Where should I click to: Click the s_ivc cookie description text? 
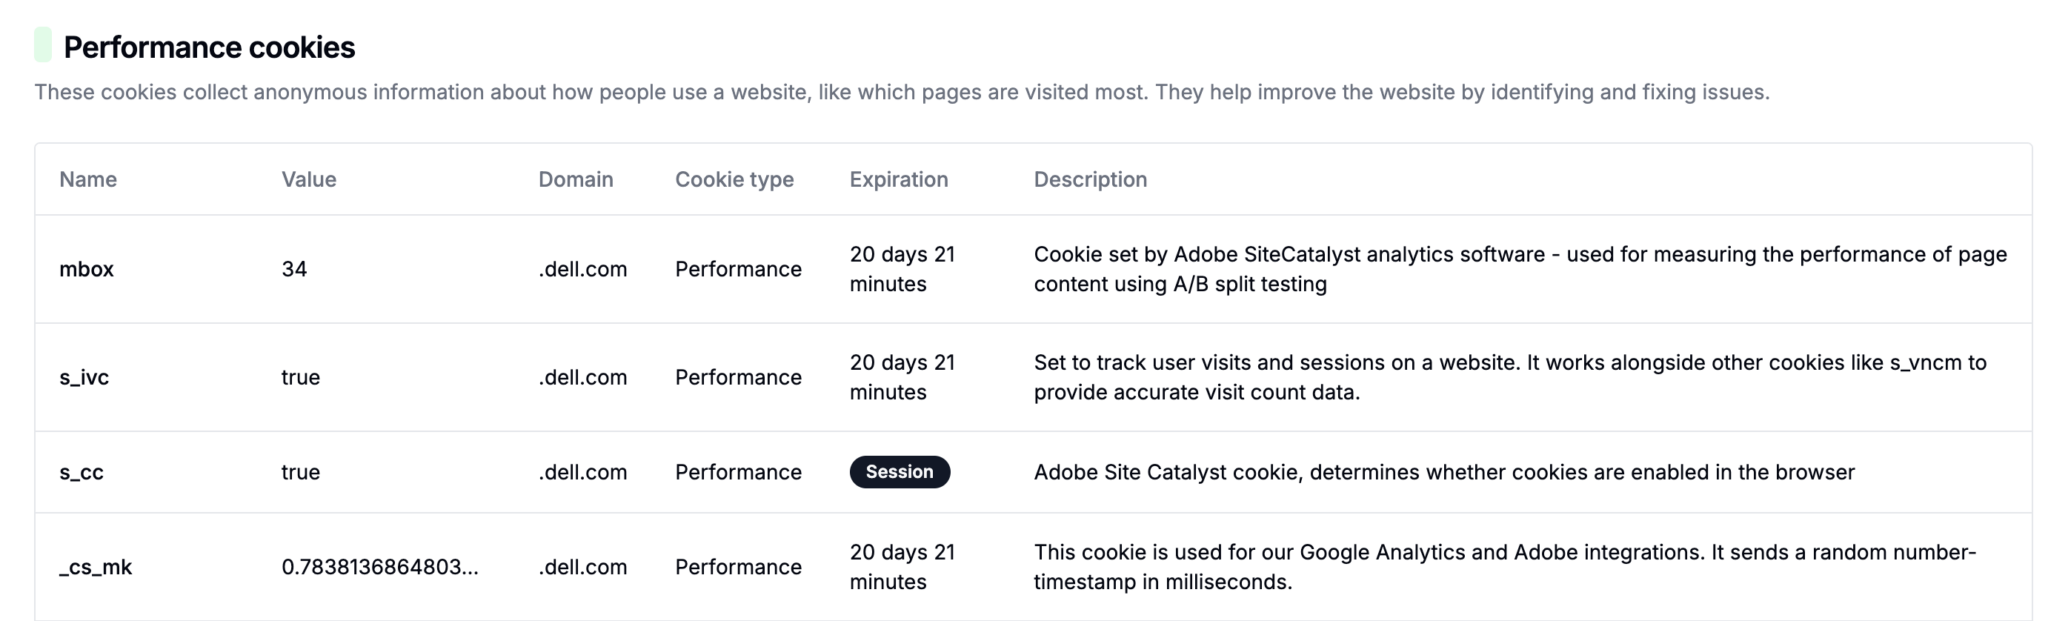point(1509,377)
